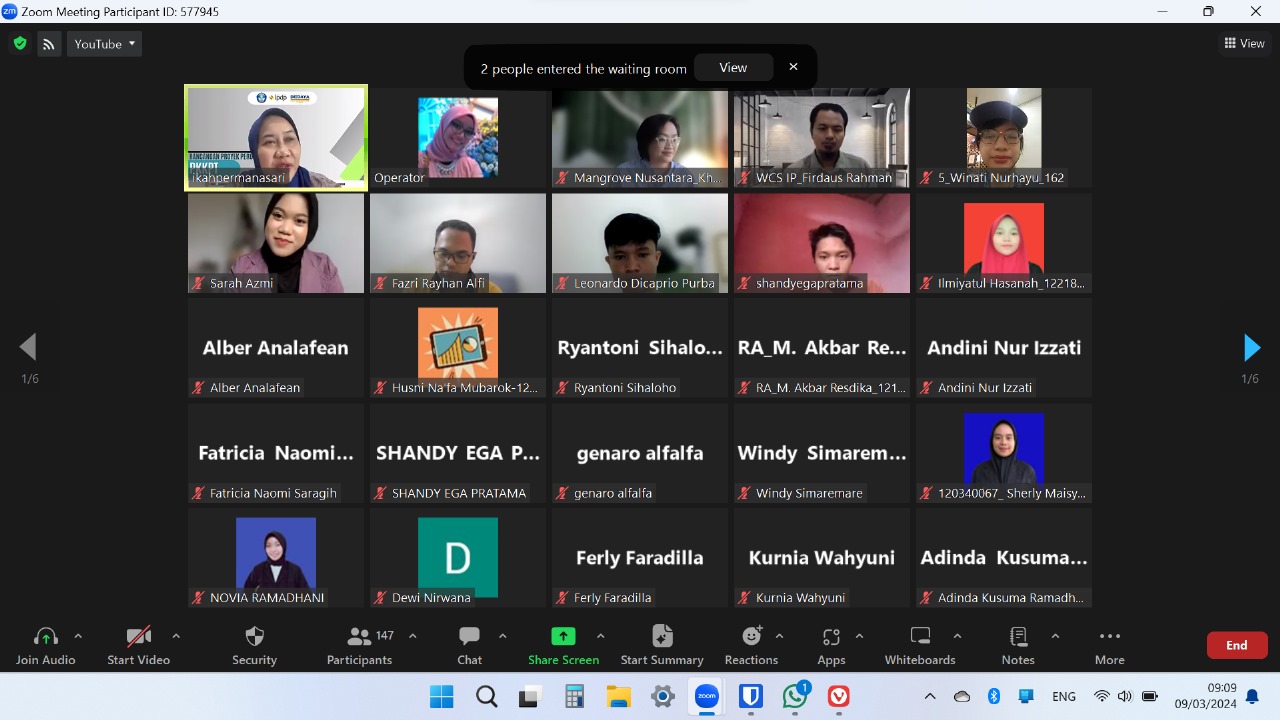The width and height of the screenshot is (1280, 720).
Task: Open the Security shield options
Action: (254, 645)
